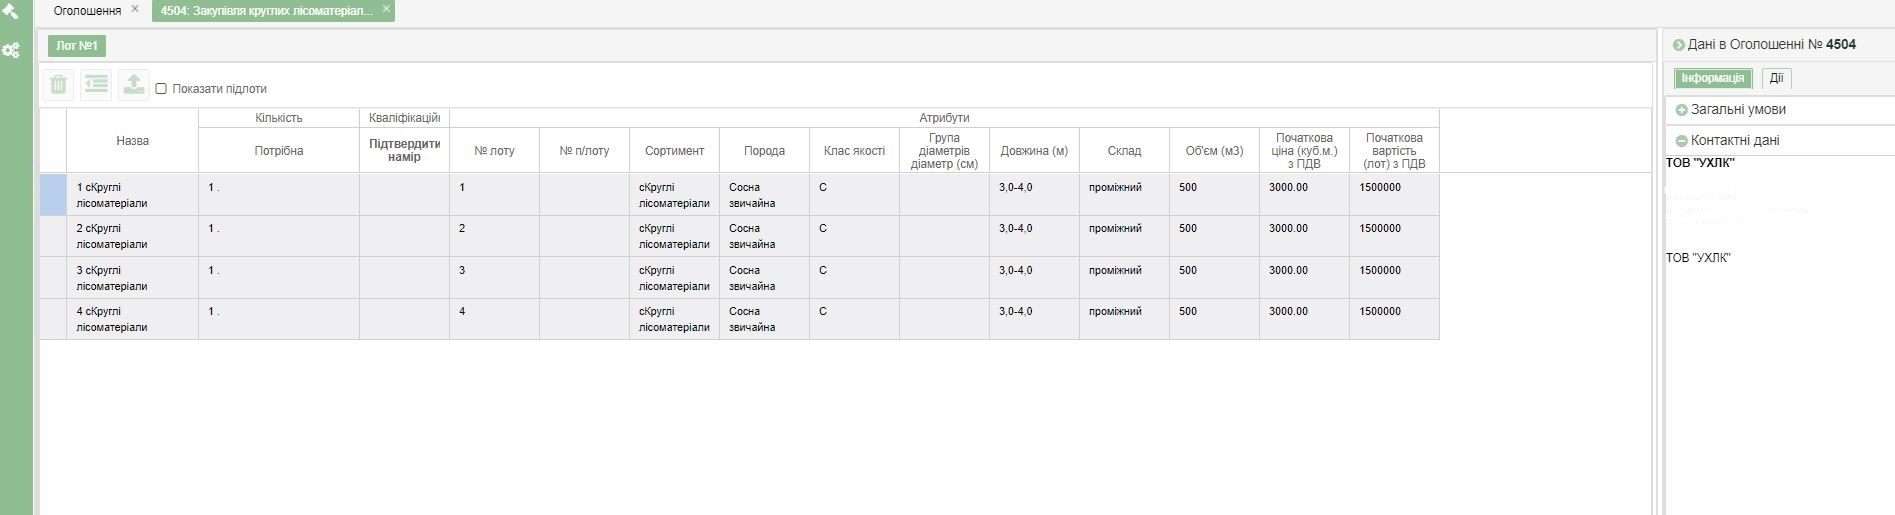Image resolution: width=1895 pixels, height=515 pixels.
Task: Click the Назва column header
Action: coord(132,141)
